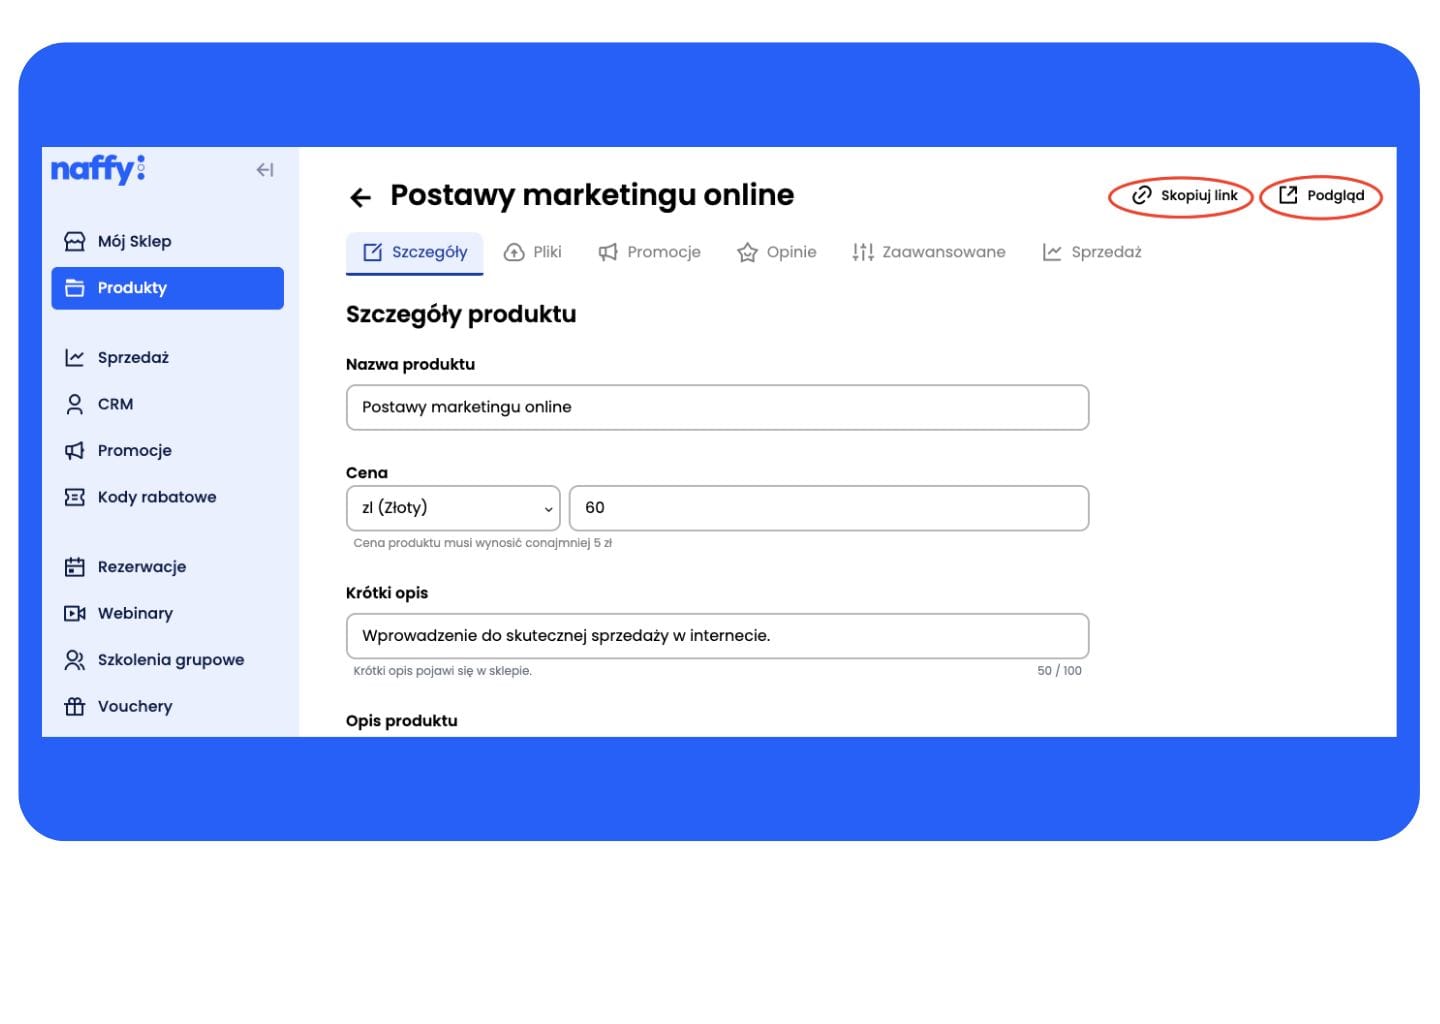1440x1024 pixels.
Task: Click the calendar icon beside Rezerwacje
Action: pos(75,567)
